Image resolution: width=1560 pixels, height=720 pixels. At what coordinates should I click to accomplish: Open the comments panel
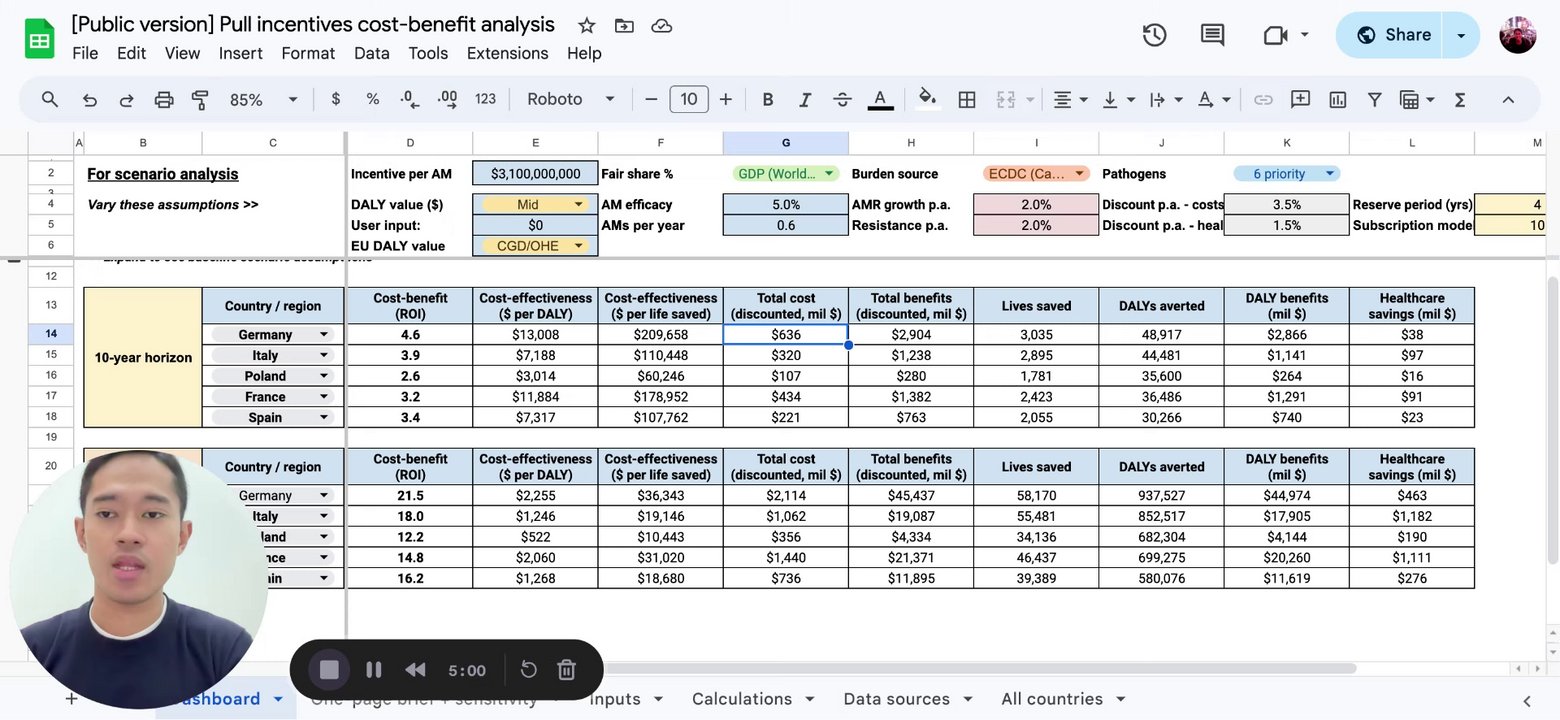coord(1212,35)
